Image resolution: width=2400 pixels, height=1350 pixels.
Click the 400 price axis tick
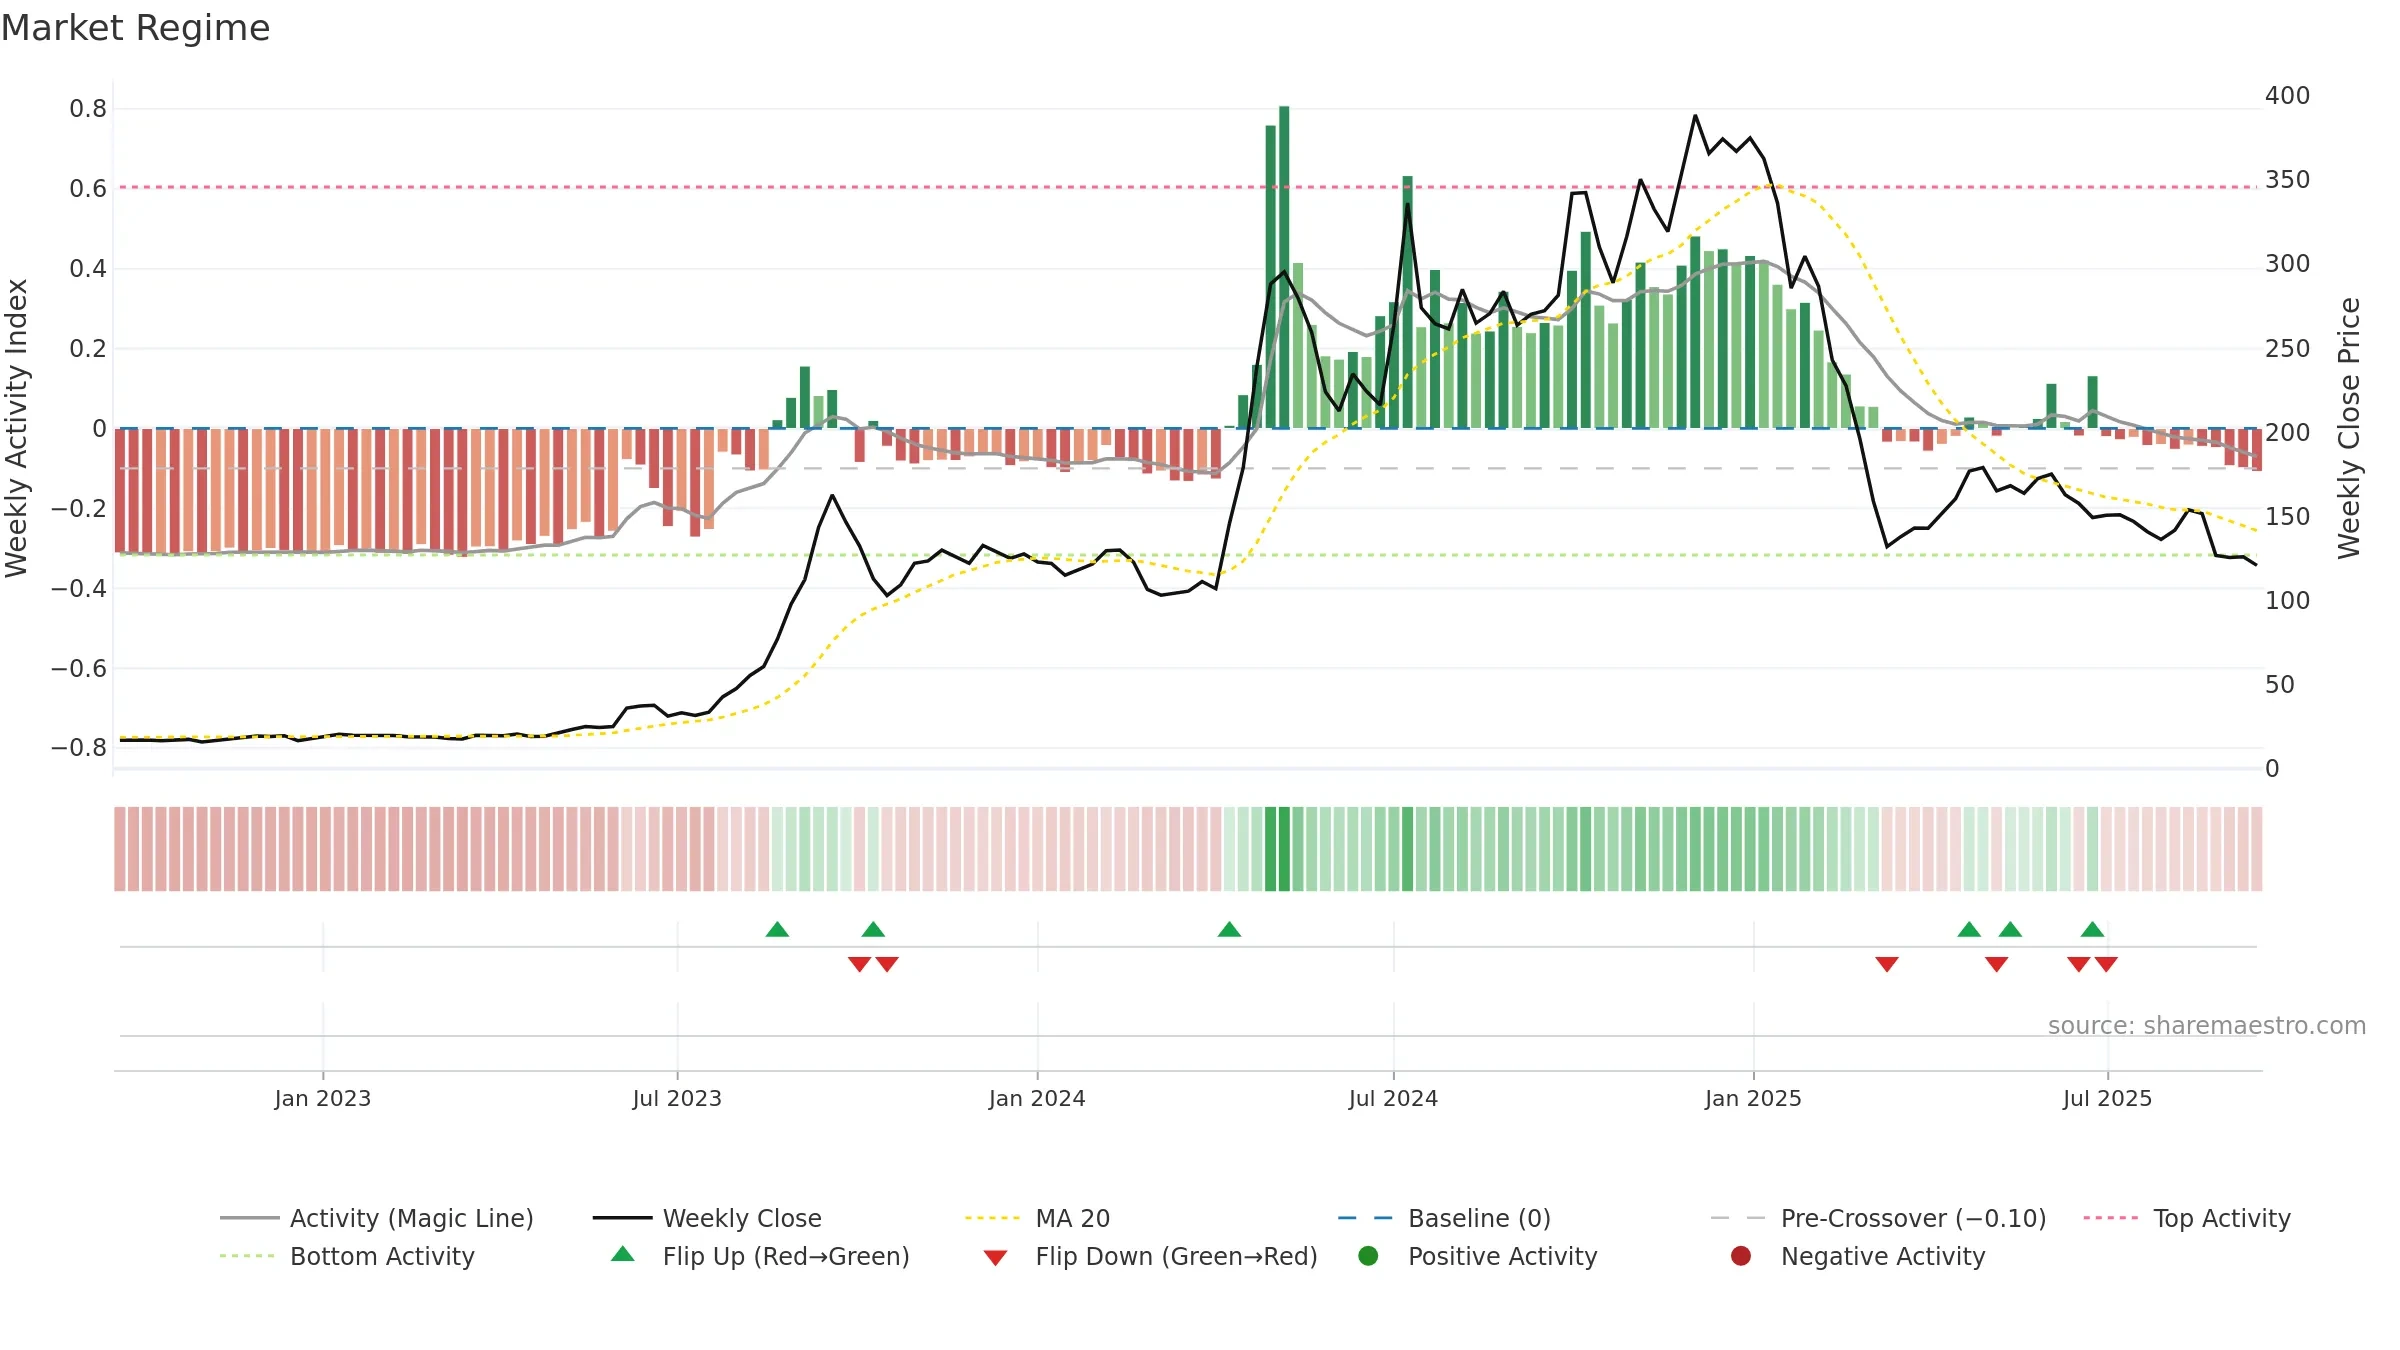pos(2287,95)
